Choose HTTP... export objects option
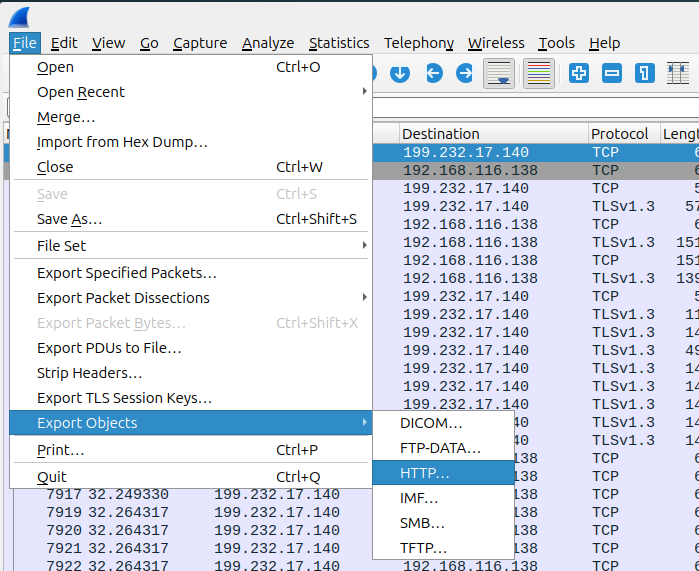This screenshot has width=699, height=571. point(444,473)
